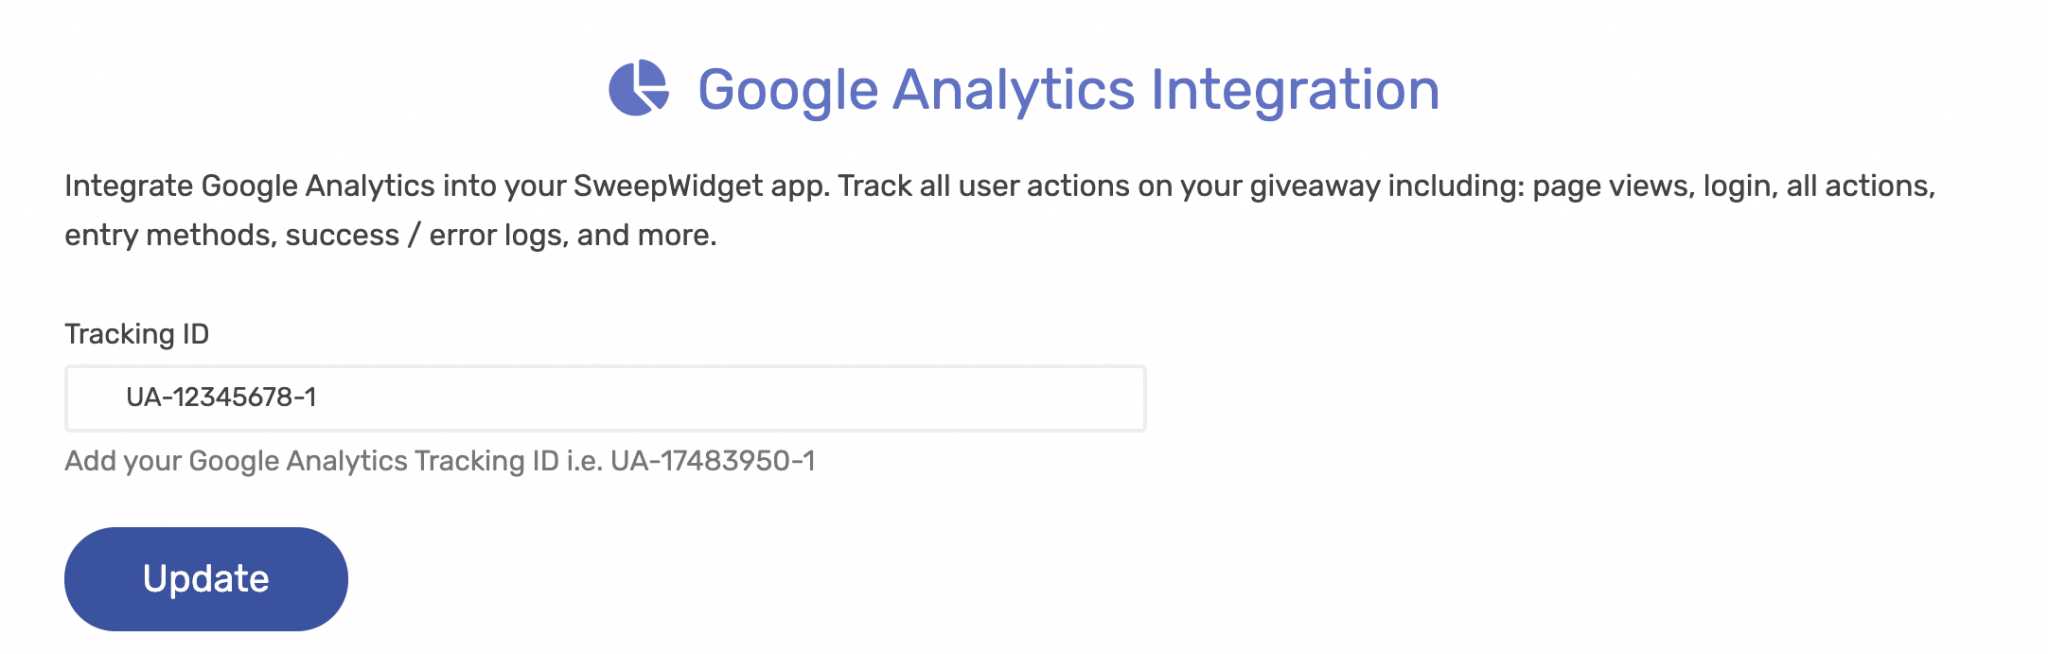Click the rounded Update action button
This screenshot has height=654, width=2048.
click(205, 578)
